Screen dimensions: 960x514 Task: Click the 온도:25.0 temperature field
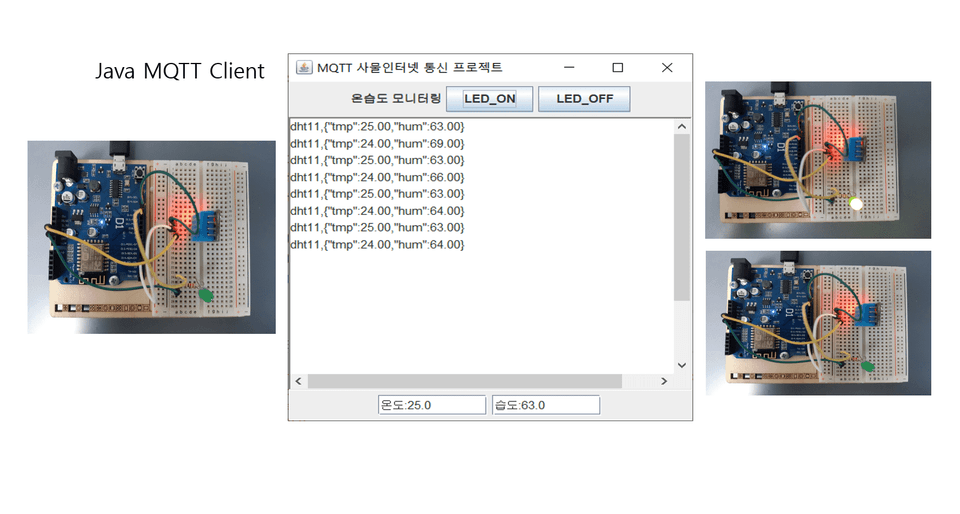coord(432,405)
